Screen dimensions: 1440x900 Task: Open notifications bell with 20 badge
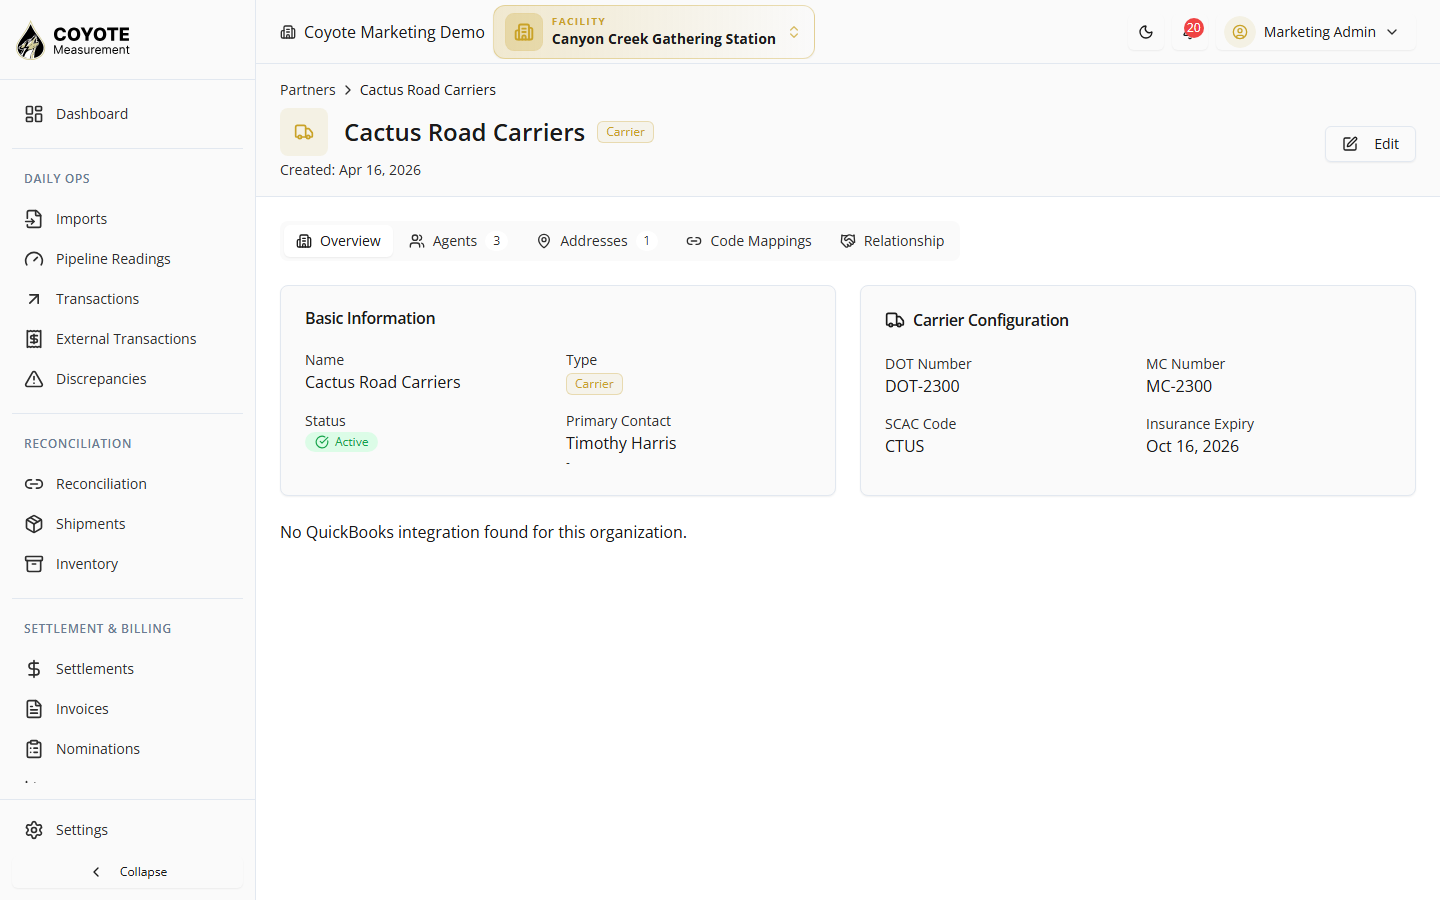(x=1190, y=32)
